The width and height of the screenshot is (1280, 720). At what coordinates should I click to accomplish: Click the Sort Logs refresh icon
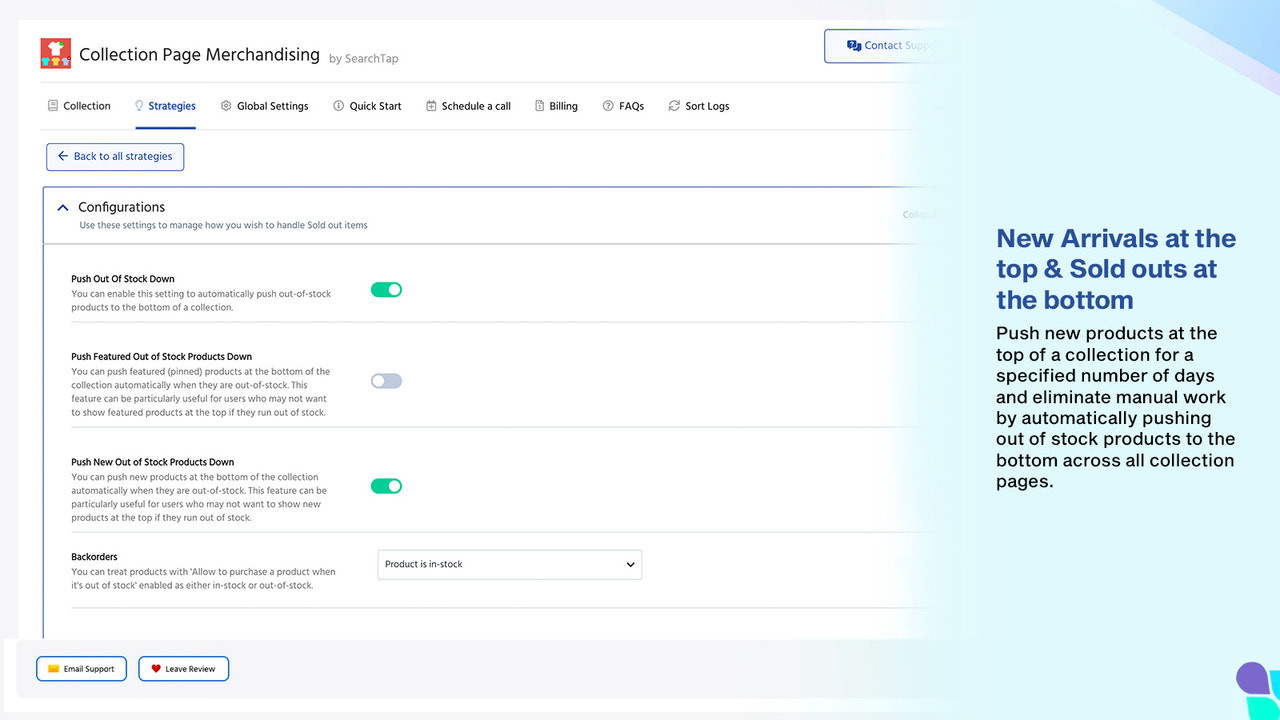(x=674, y=106)
